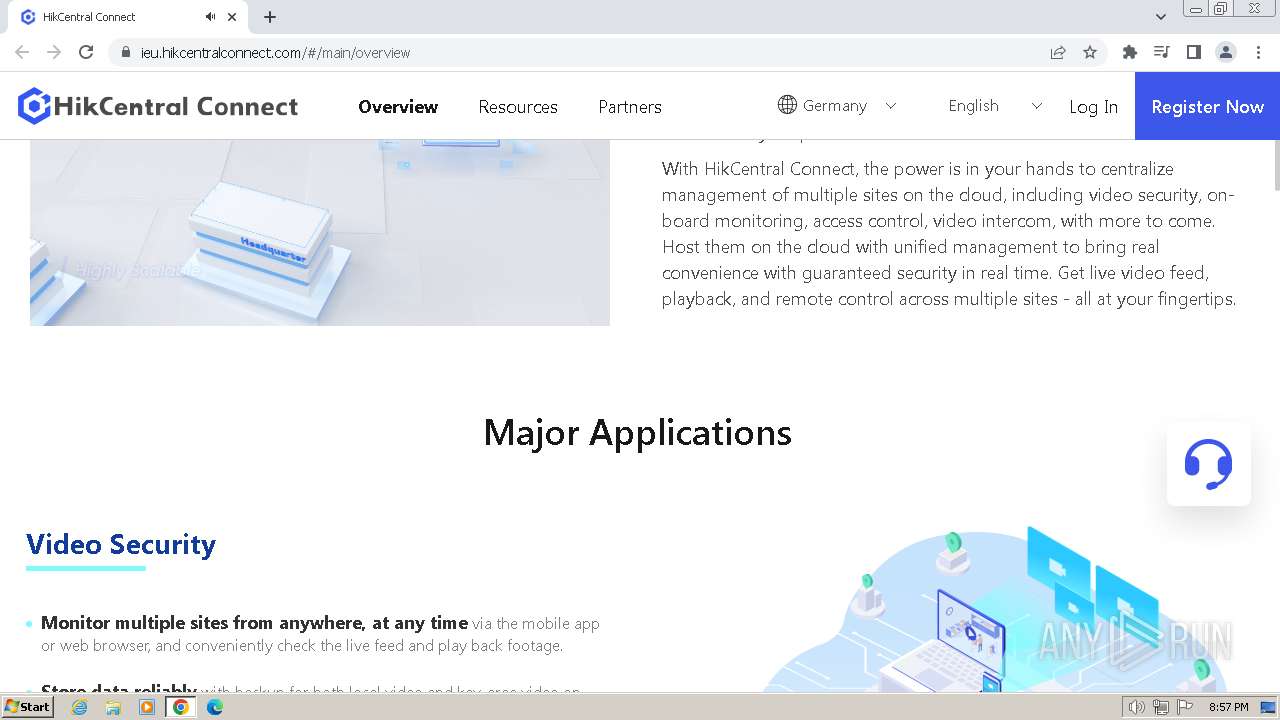Image resolution: width=1280 pixels, height=720 pixels.
Task: Open the media controls icon
Action: click(1162, 52)
